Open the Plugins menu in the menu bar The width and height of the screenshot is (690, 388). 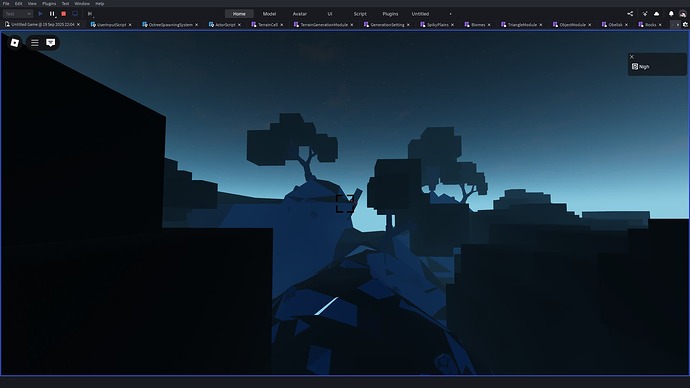[x=49, y=4]
